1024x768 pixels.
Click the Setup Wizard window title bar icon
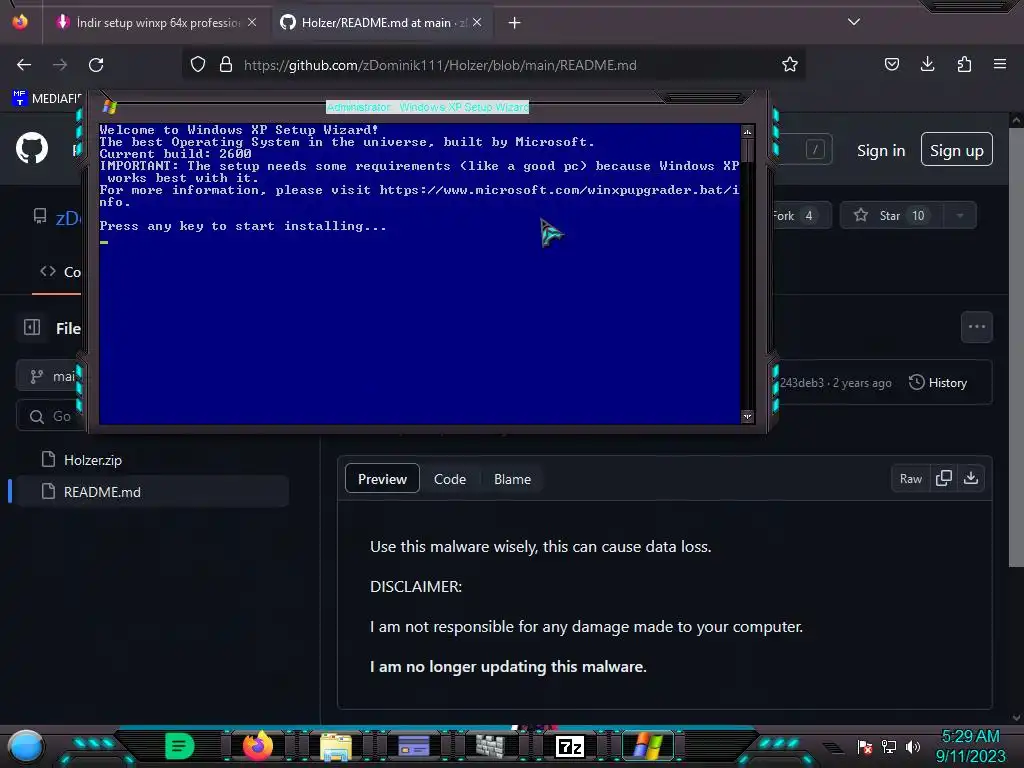coord(110,107)
